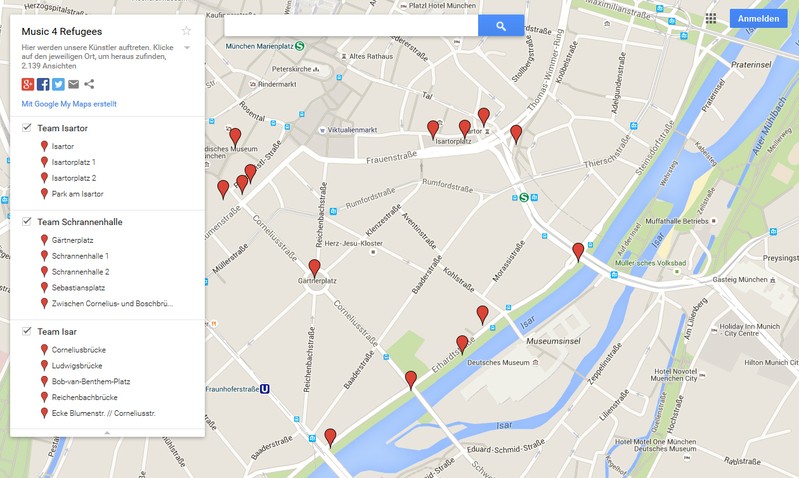Open 'Mit Google My Maps erstellt' link
The width and height of the screenshot is (799, 478).
click(x=69, y=103)
